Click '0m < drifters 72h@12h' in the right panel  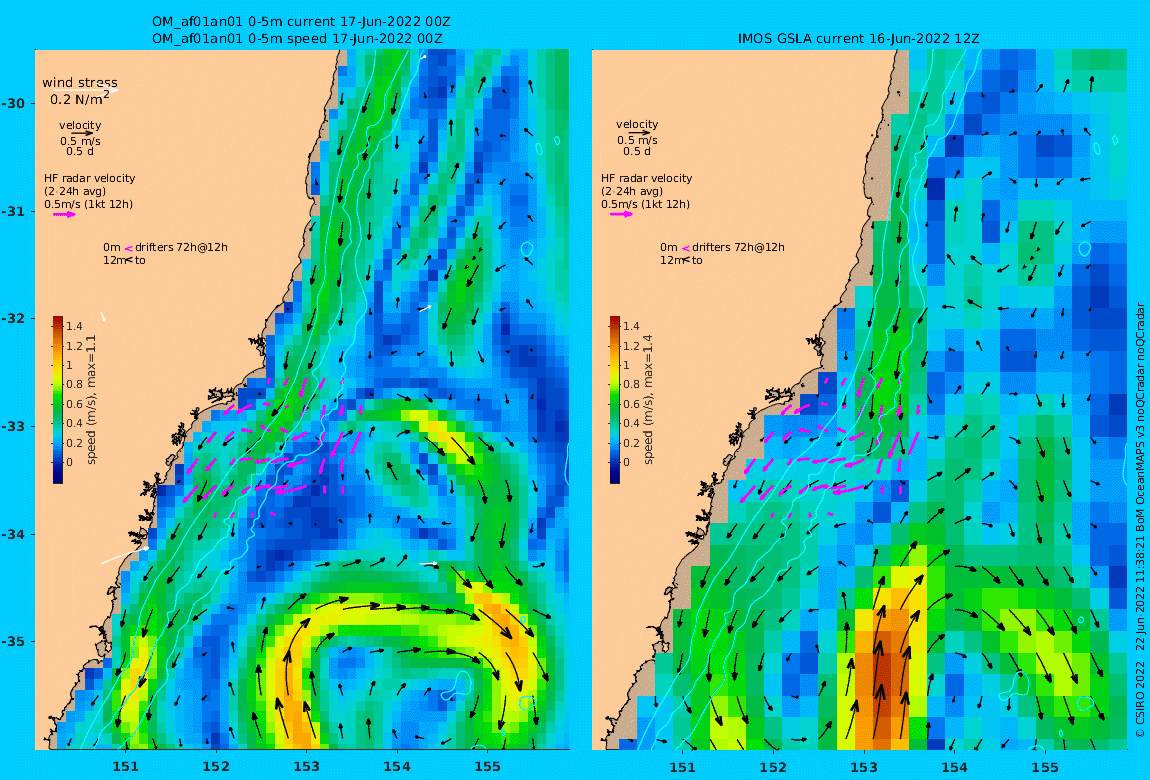[722, 247]
